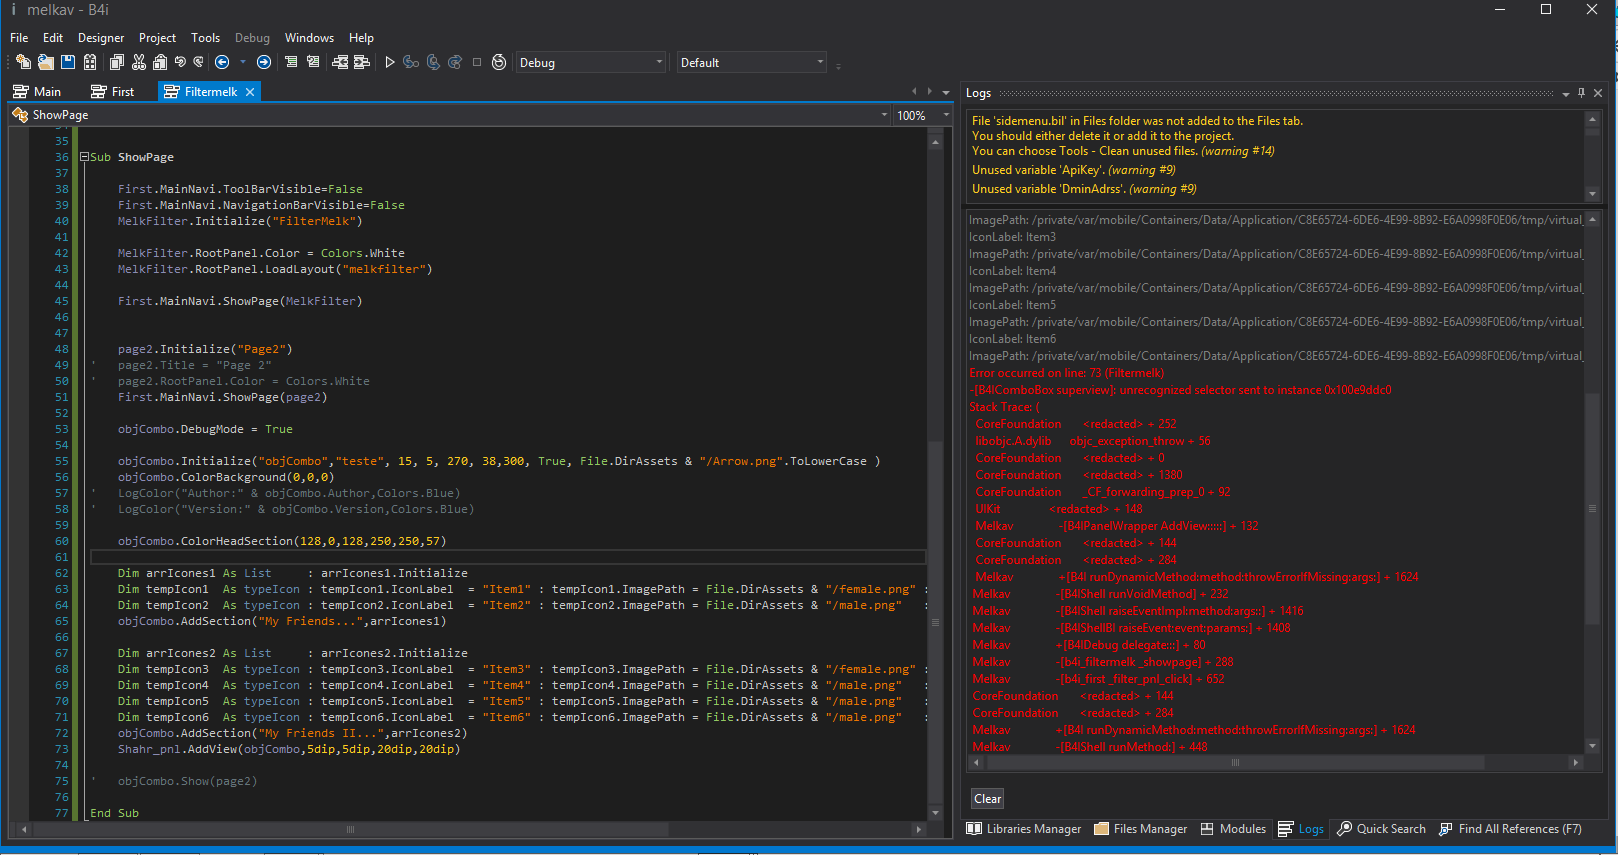Click the Paste clipboard icon
Viewport: 1618px width, 855px height.
coord(160,62)
